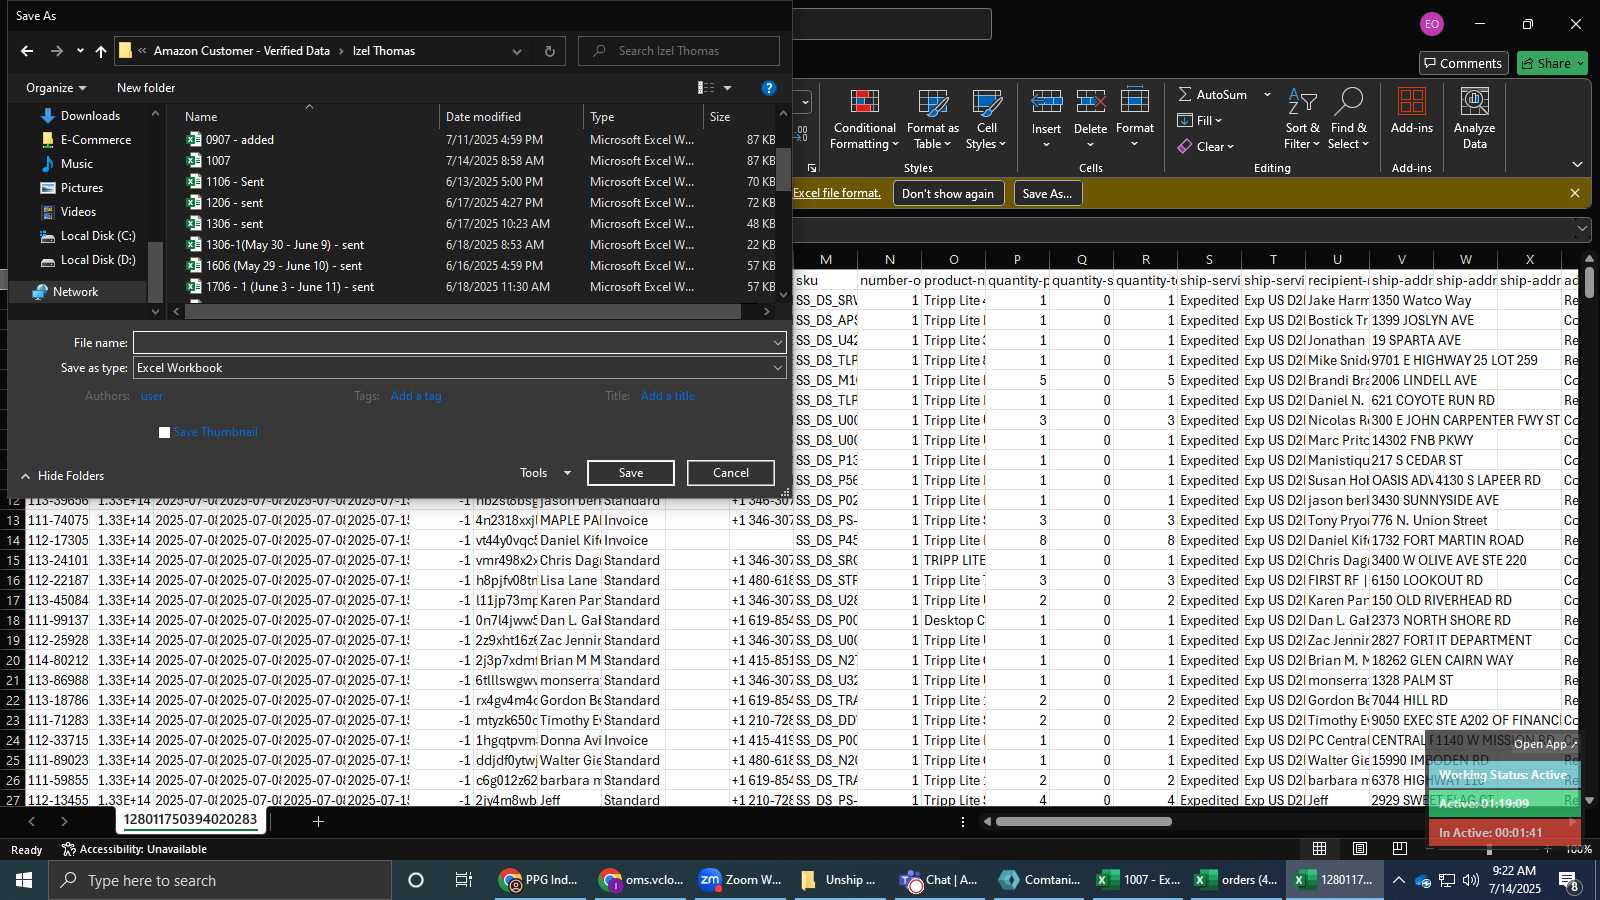This screenshot has width=1600, height=900.
Task: Open the Sort & Filter tool
Action: click(1302, 119)
